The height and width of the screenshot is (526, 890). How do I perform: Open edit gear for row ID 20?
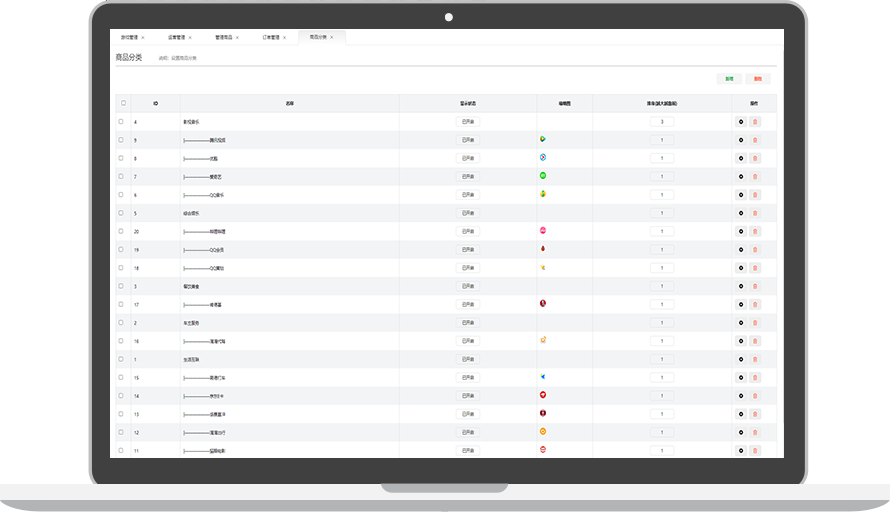click(741, 231)
